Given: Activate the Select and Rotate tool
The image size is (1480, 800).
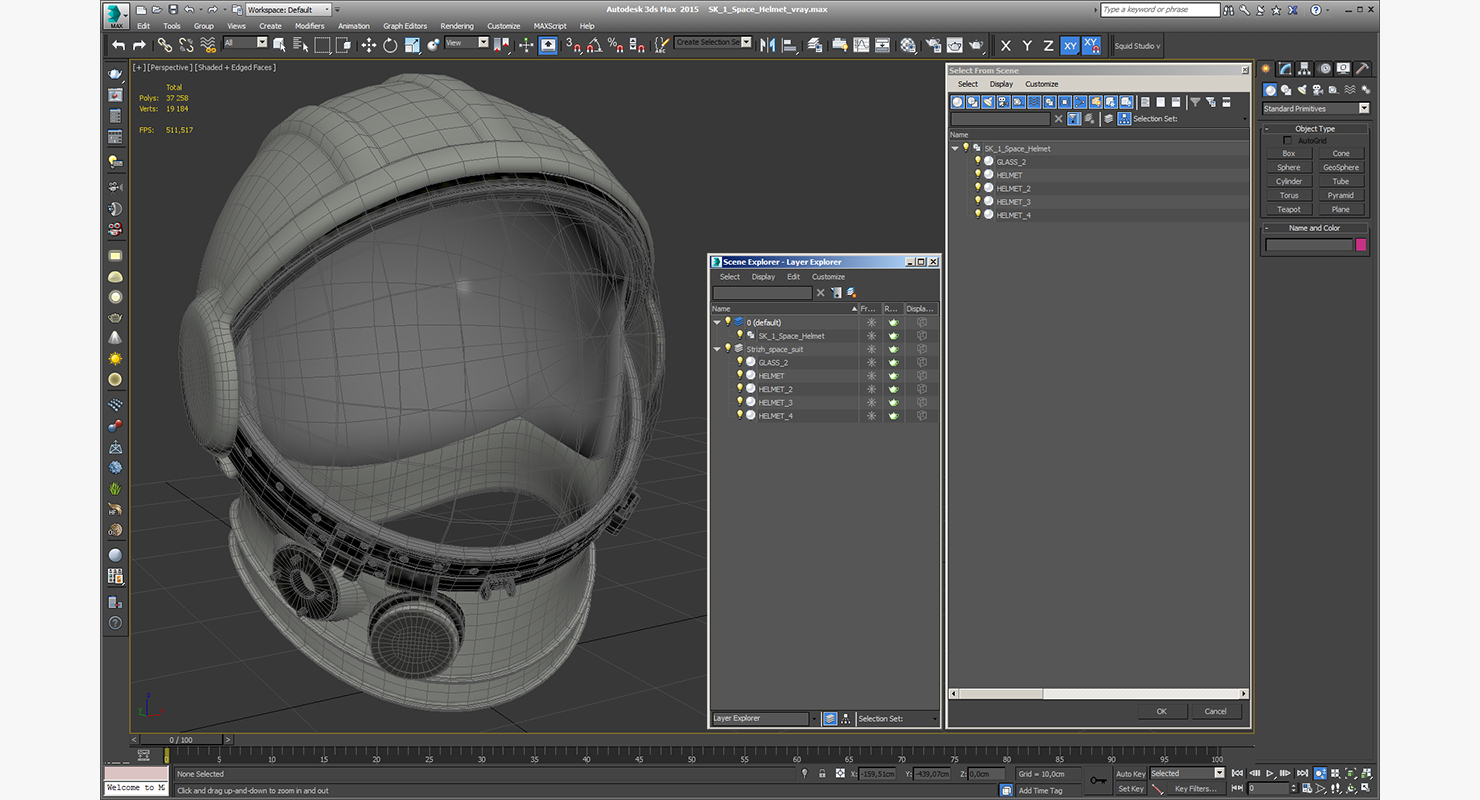Looking at the screenshot, I should pyautogui.click(x=390, y=45).
